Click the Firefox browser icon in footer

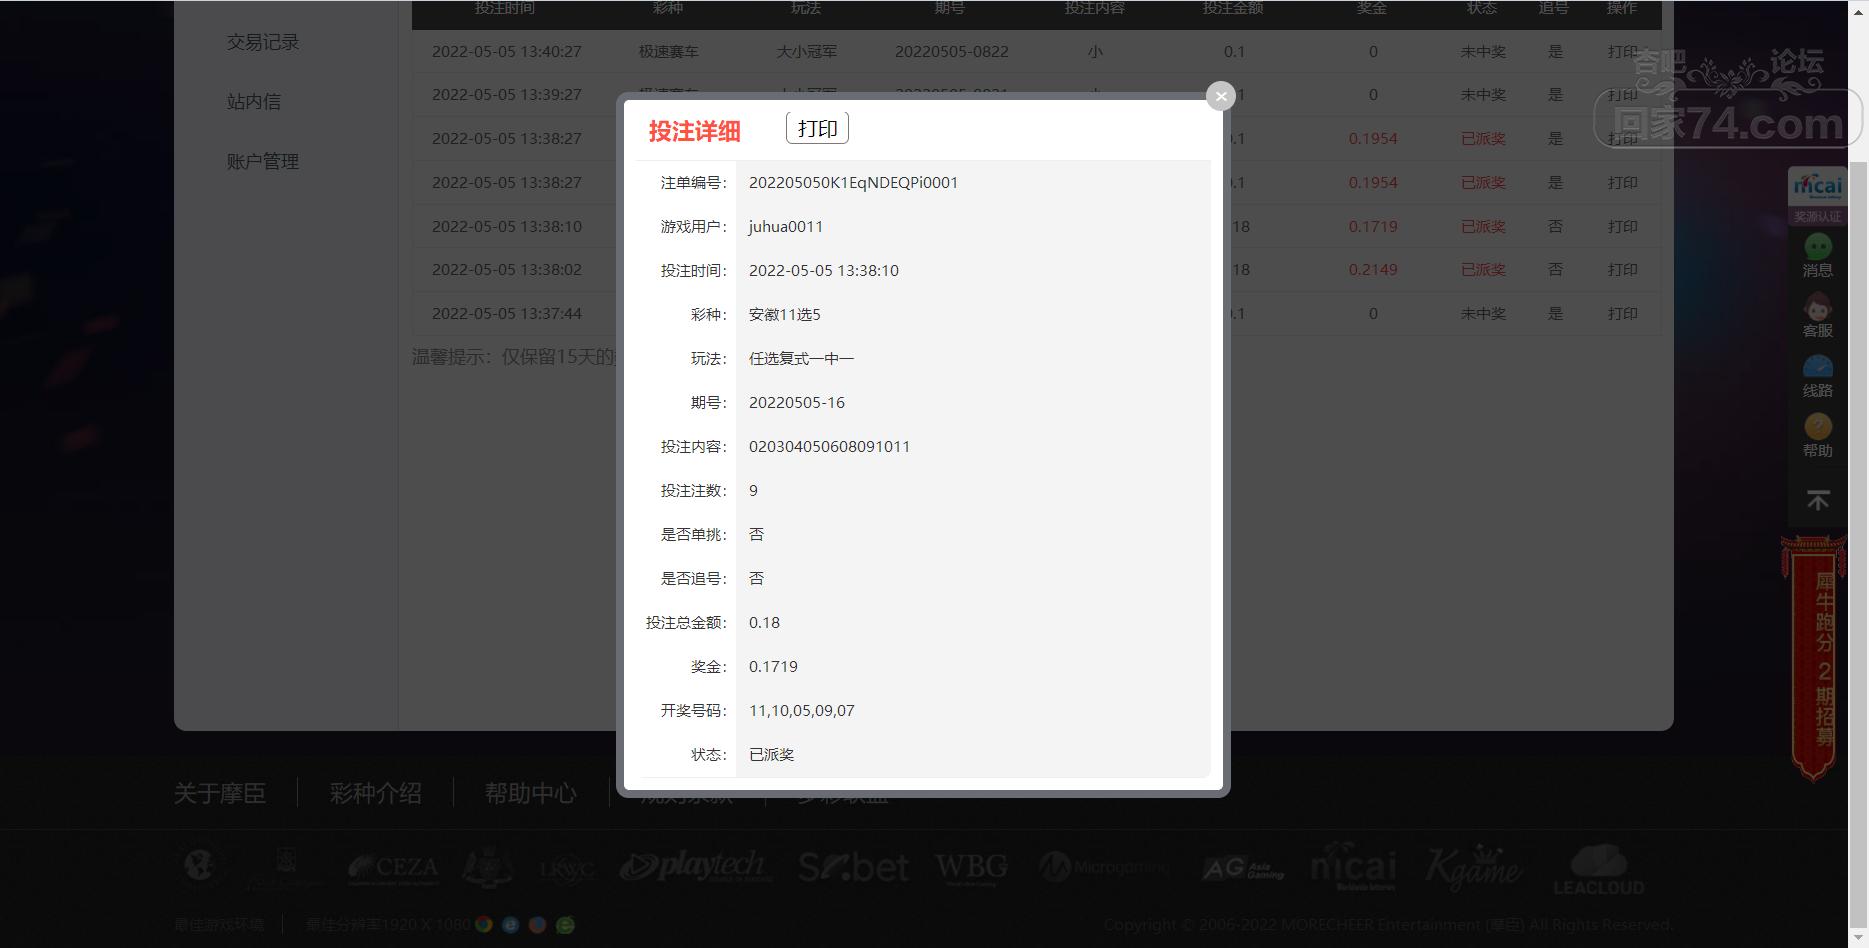coord(537,924)
